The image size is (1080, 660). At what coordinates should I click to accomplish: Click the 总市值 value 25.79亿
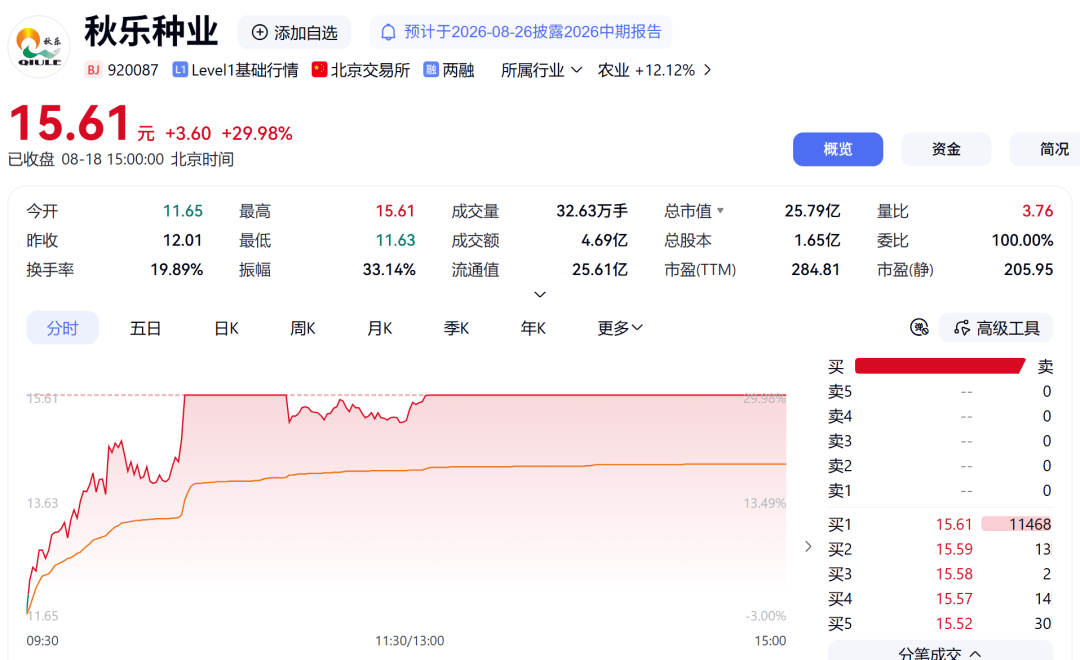click(813, 211)
